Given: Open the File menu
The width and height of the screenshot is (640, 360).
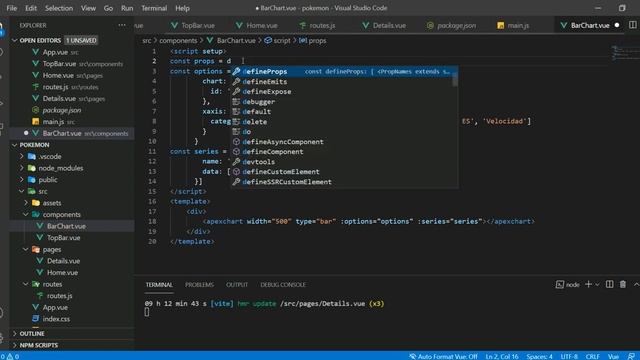Looking at the screenshot, I should 12,8.
